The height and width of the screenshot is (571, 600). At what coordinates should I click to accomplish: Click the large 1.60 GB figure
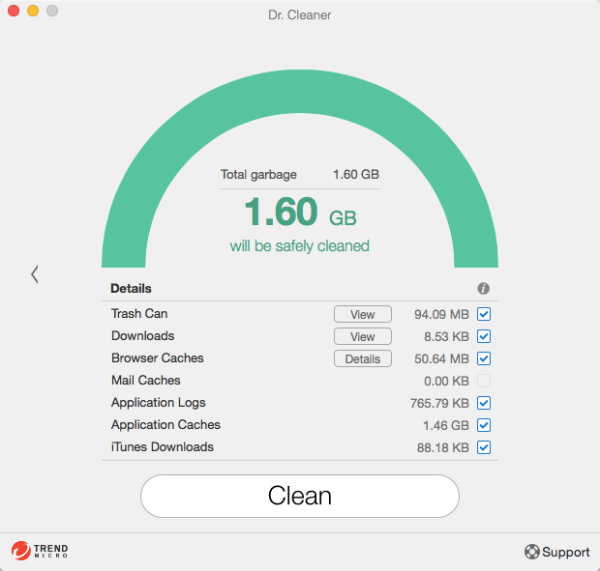coord(300,211)
